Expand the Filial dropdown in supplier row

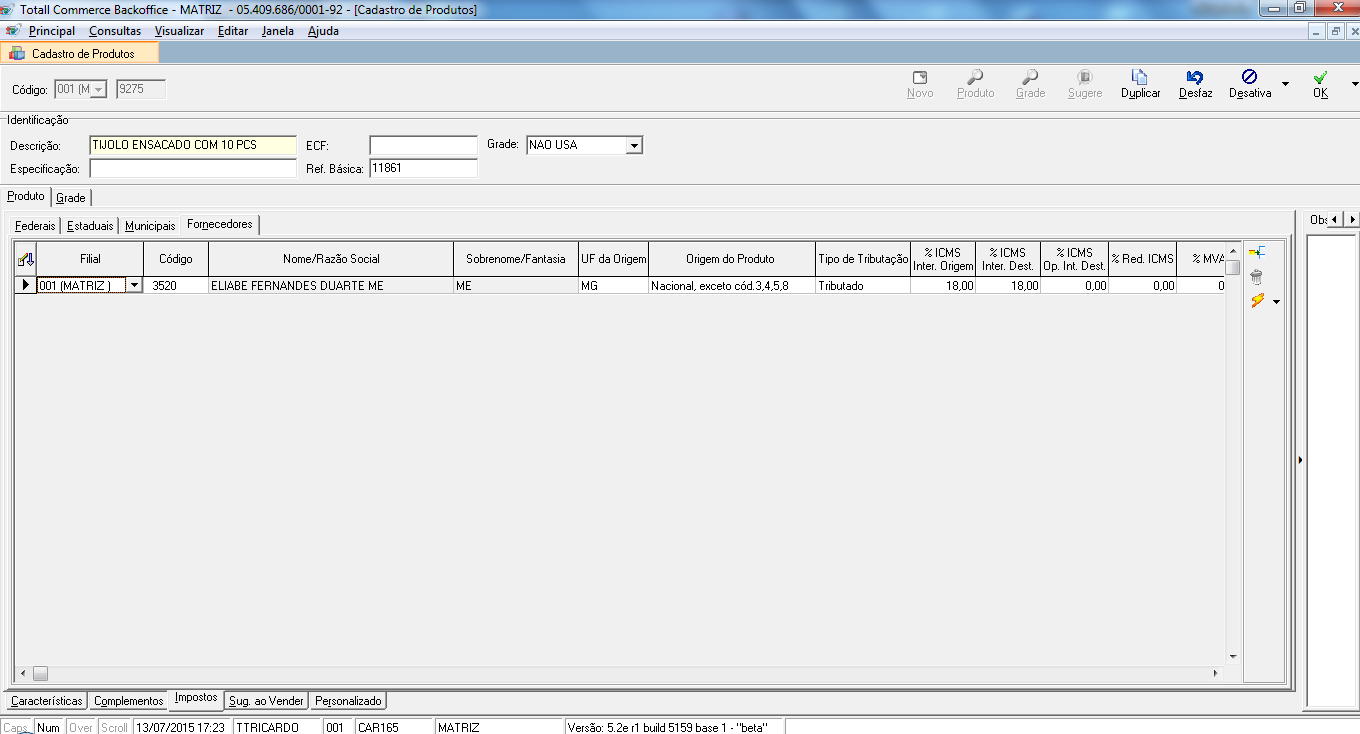coord(134,286)
